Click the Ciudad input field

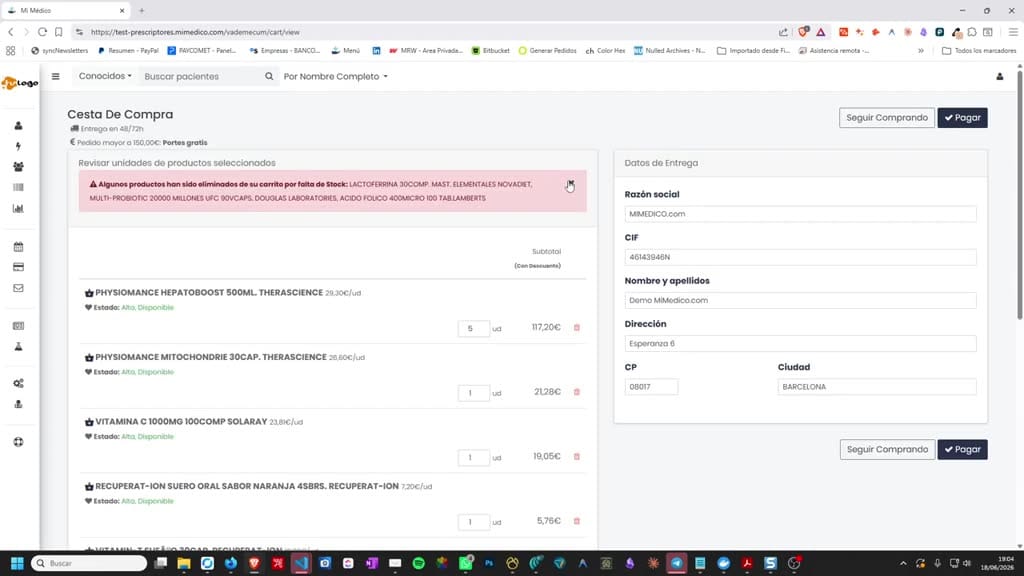click(x=877, y=387)
